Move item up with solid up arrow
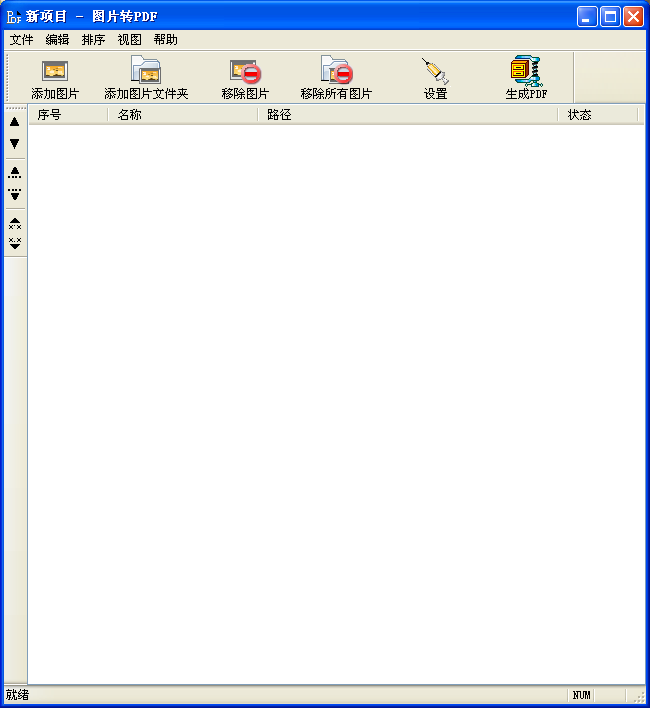 click(x=14, y=122)
